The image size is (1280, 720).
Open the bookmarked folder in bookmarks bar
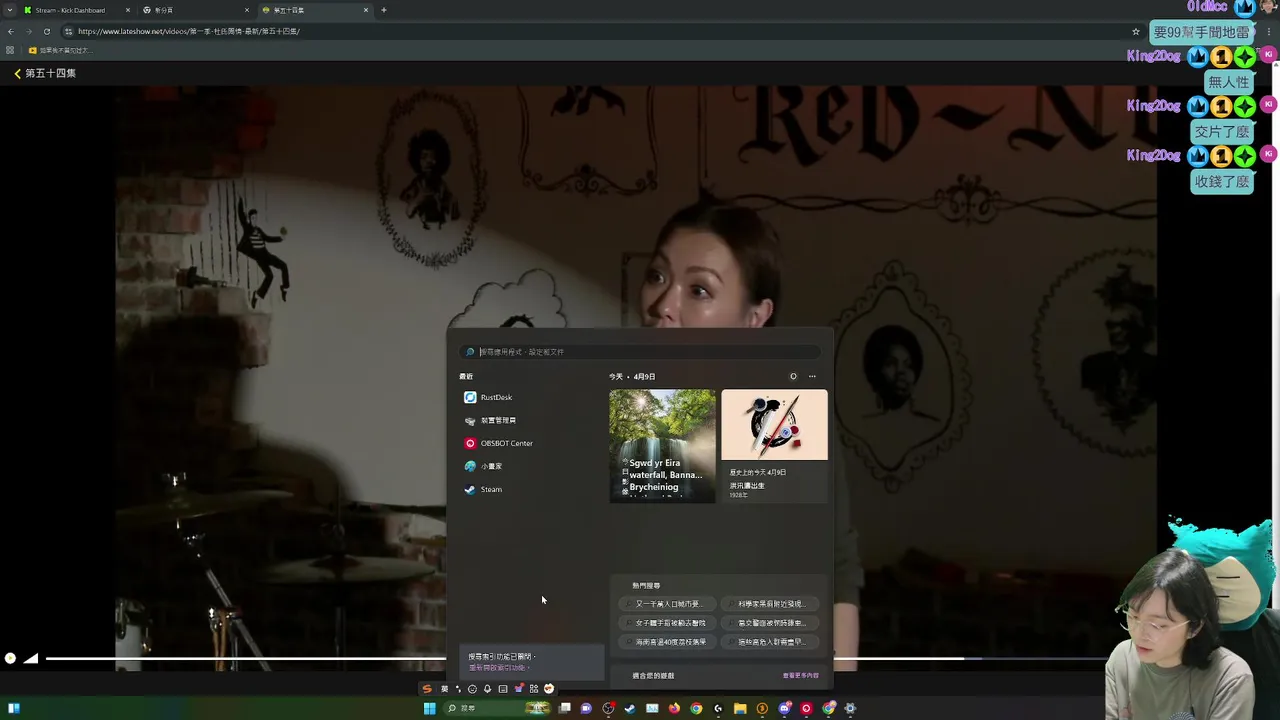tap(60, 50)
